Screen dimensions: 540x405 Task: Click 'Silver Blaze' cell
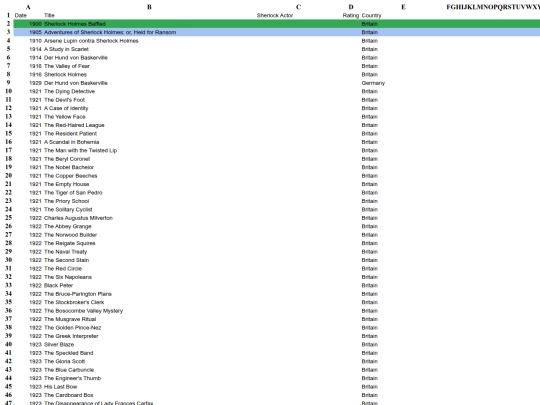point(59,344)
